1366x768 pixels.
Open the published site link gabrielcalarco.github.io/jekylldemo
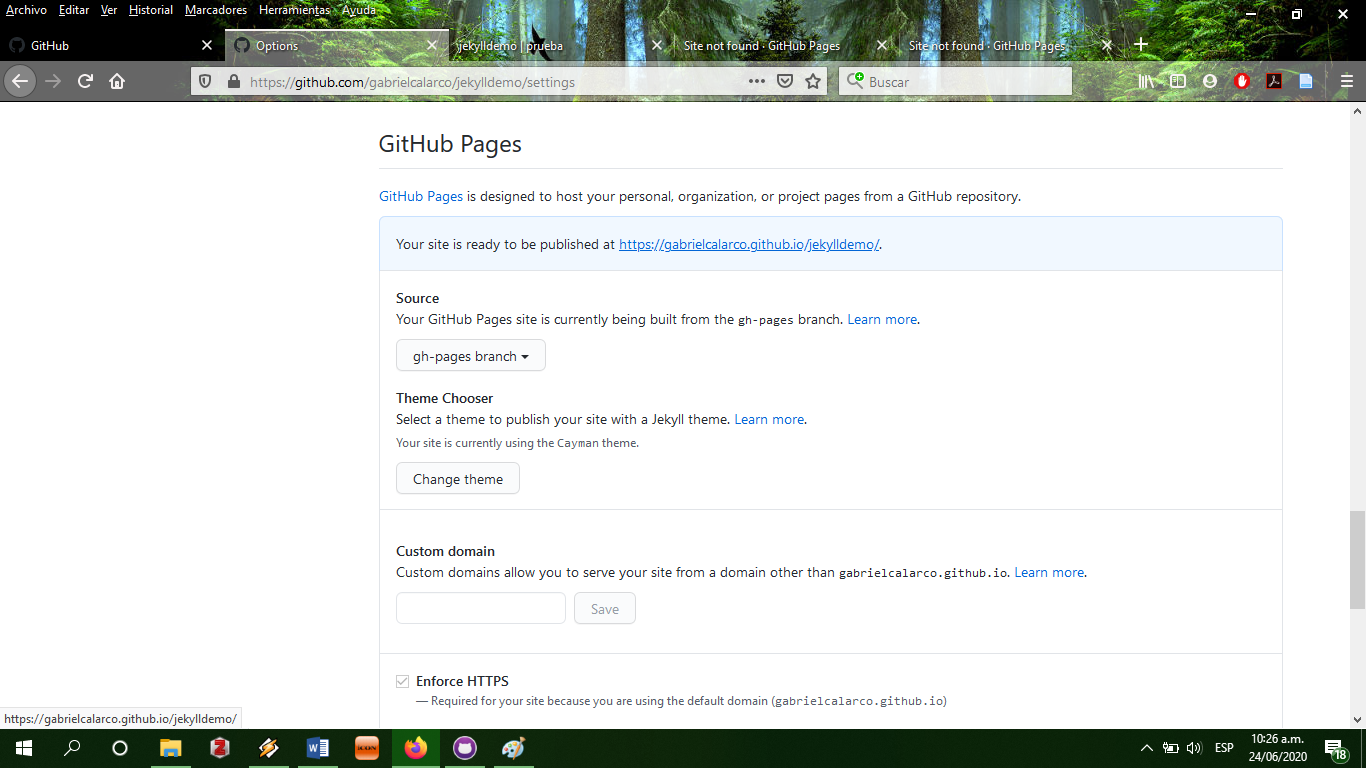[748, 244]
